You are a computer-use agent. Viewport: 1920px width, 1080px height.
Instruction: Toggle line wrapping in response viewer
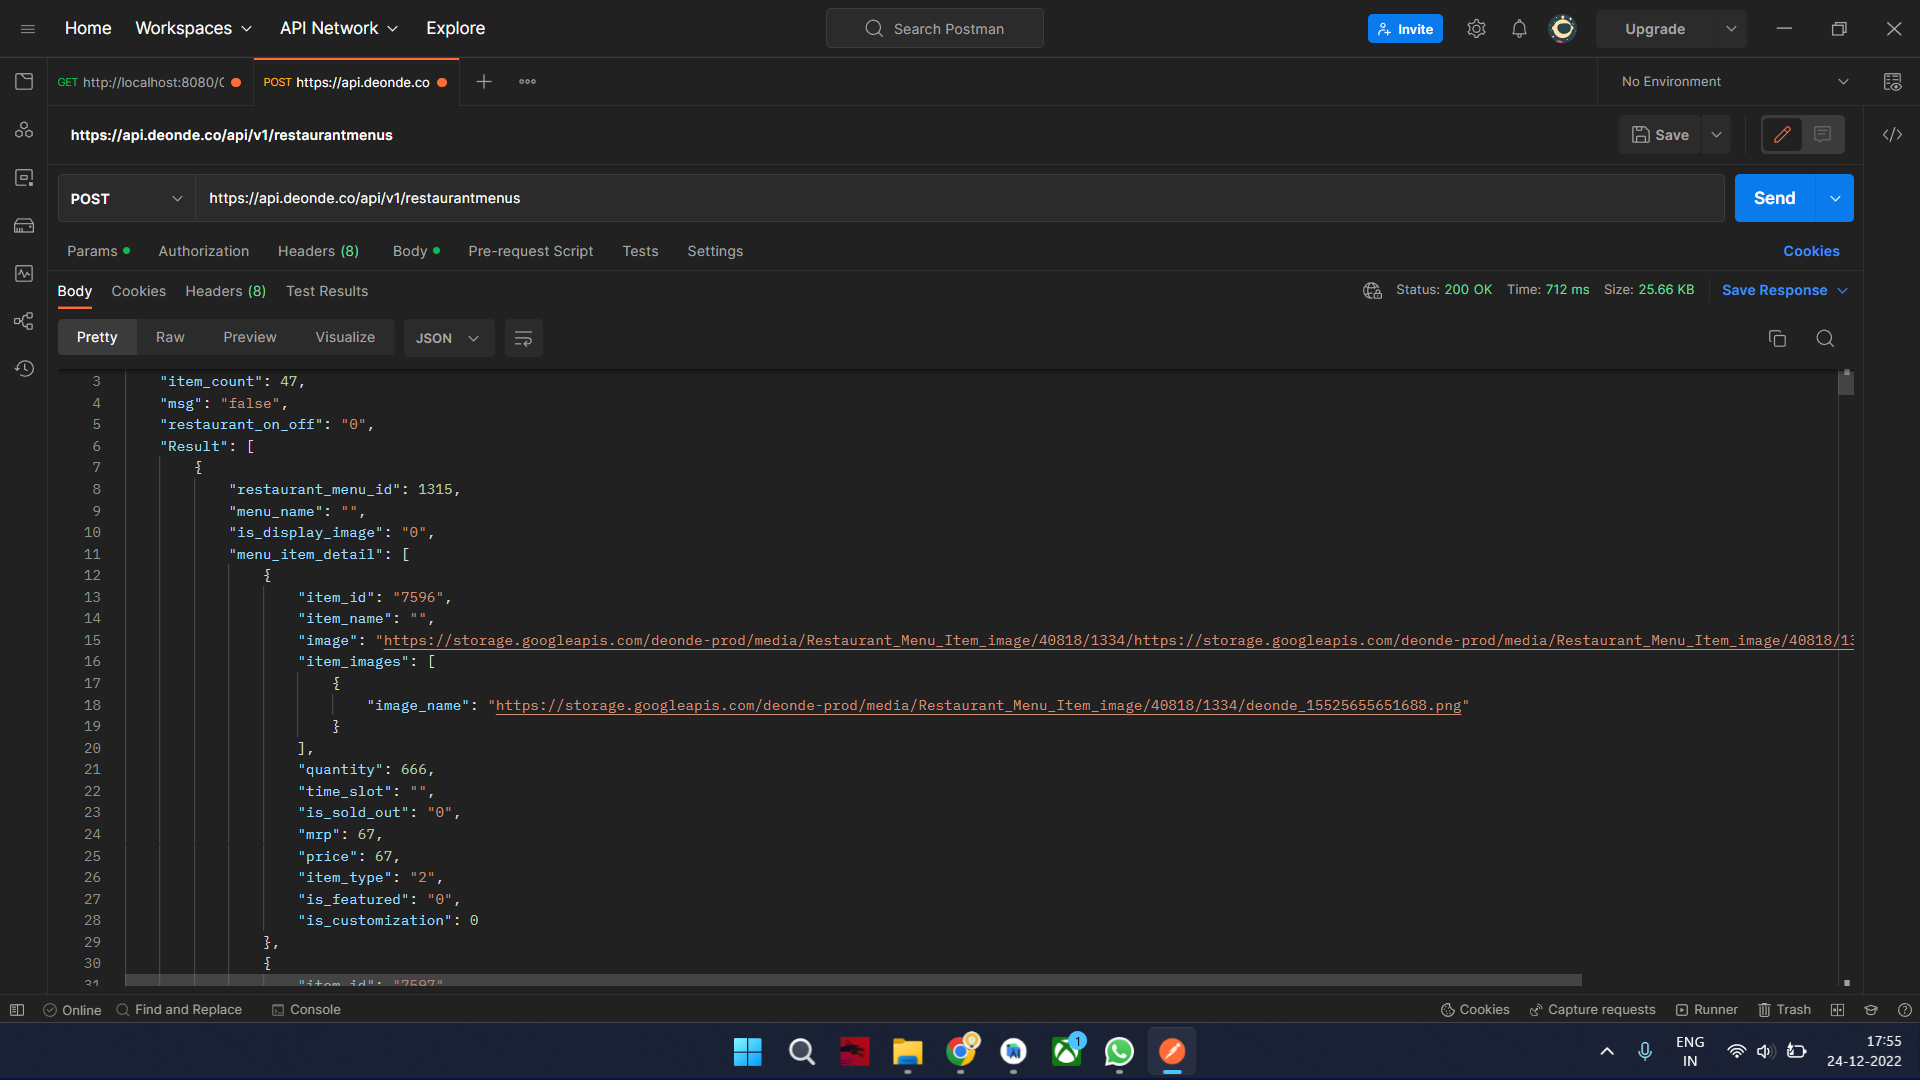(x=523, y=338)
